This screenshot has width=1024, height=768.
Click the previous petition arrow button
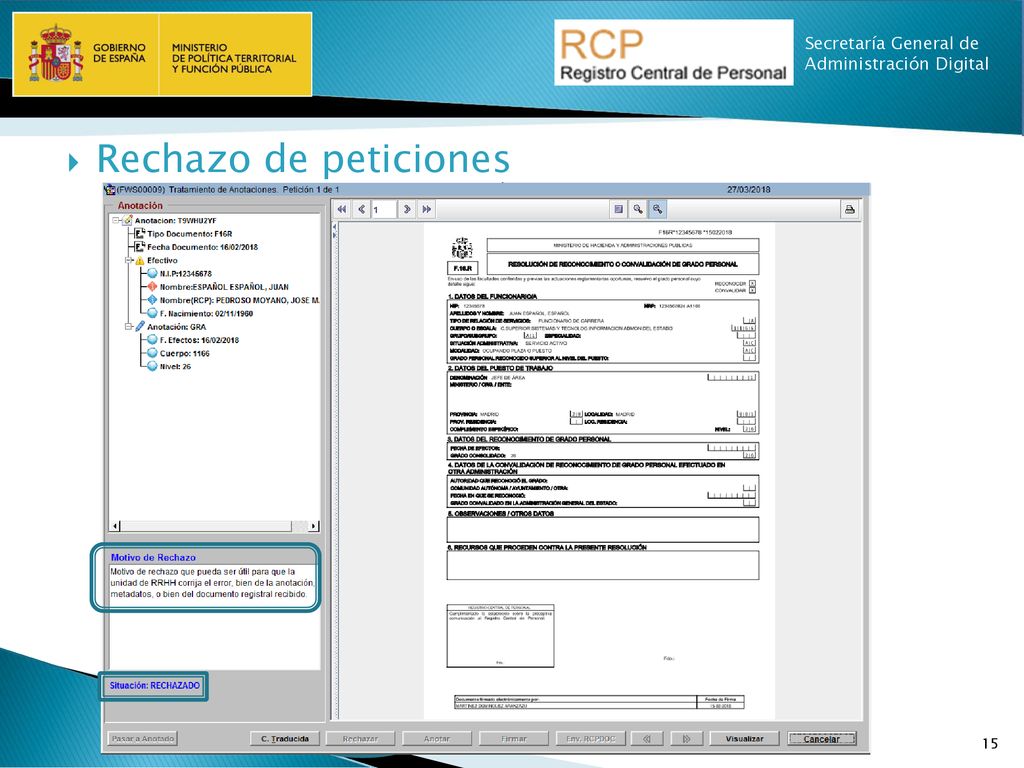coord(647,739)
